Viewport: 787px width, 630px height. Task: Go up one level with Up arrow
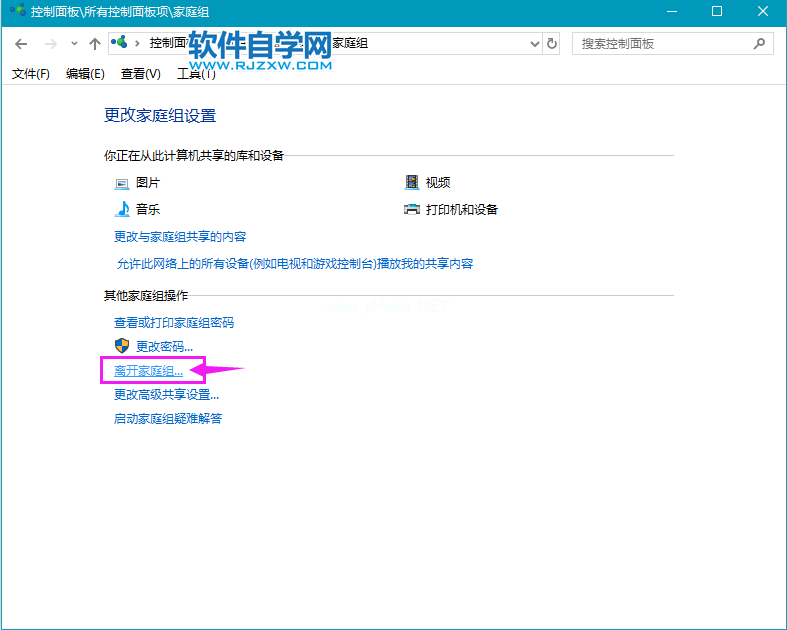click(x=95, y=44)
